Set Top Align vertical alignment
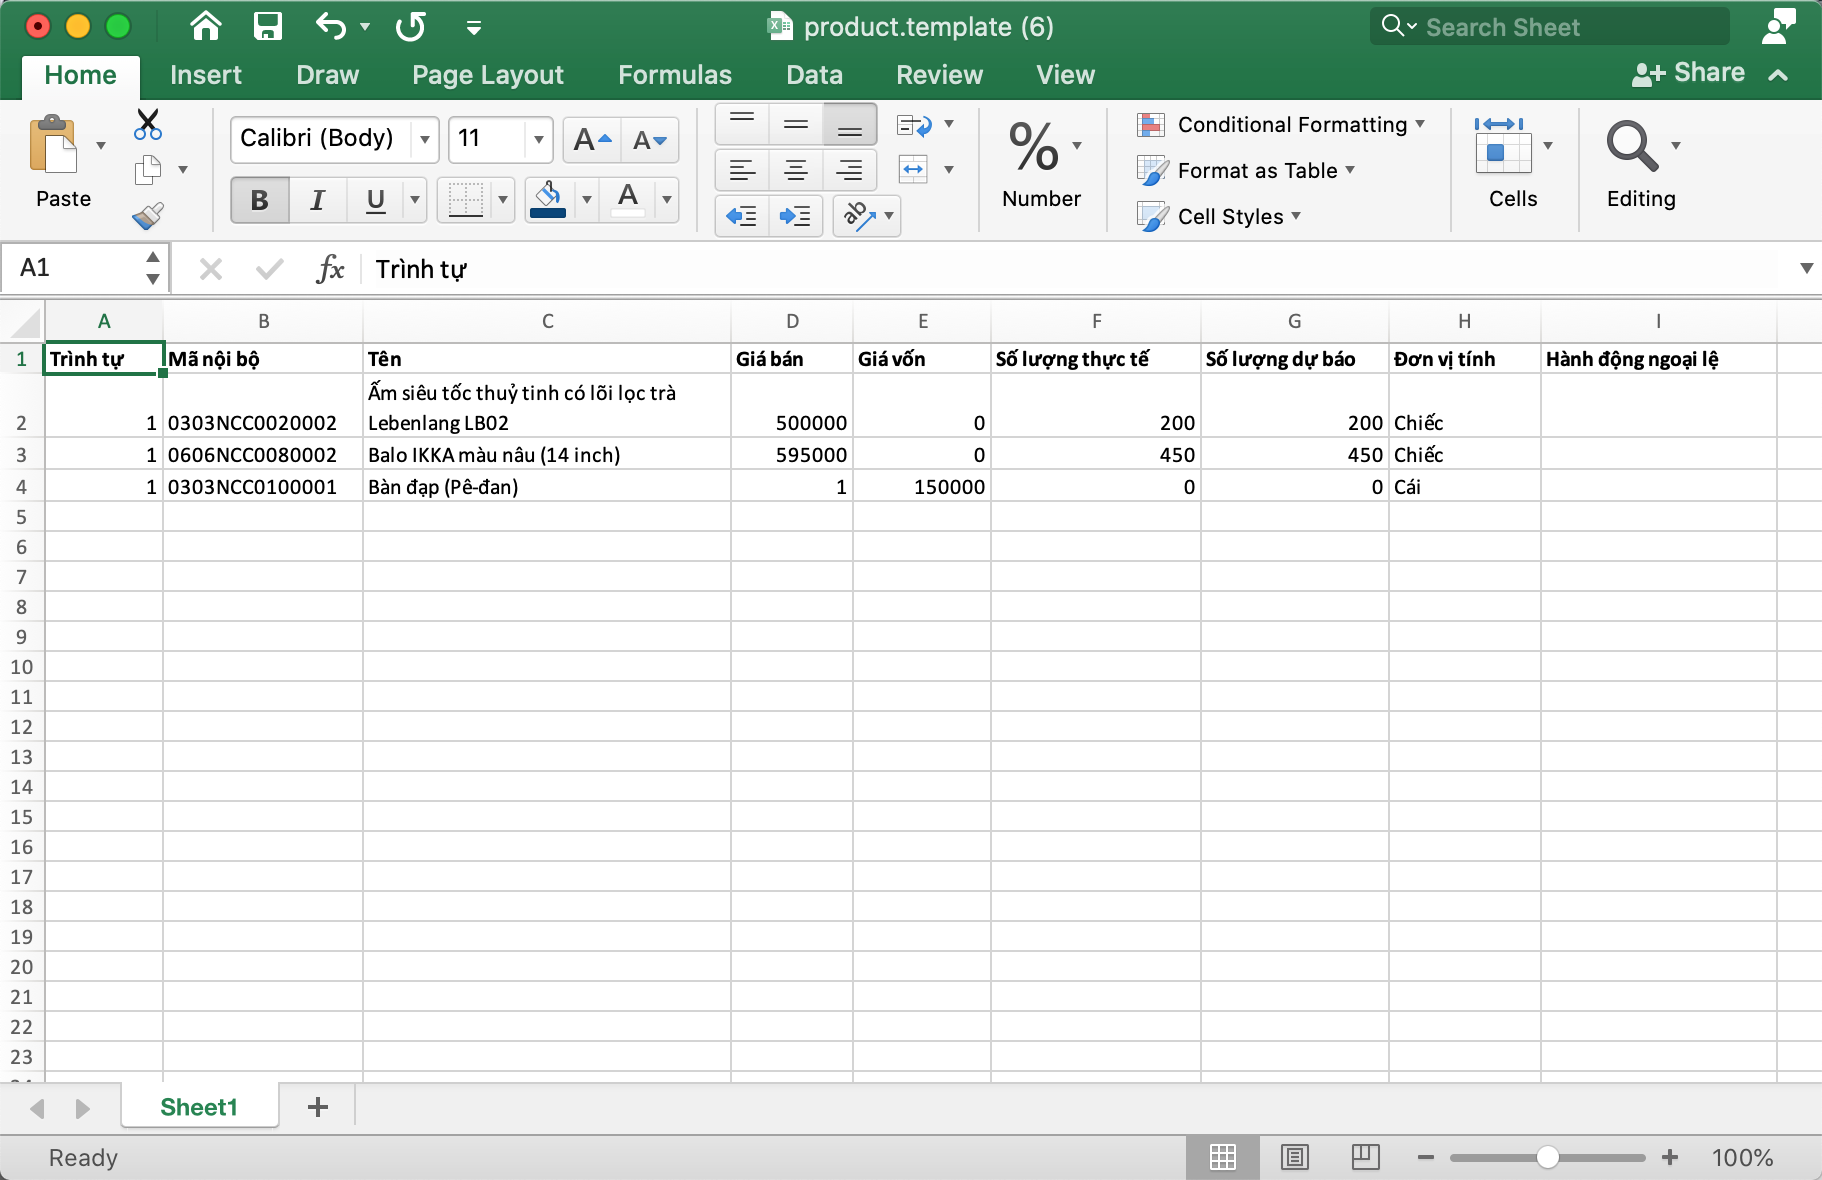The height and width of the screenshot is (1180, 1822). 742,124
